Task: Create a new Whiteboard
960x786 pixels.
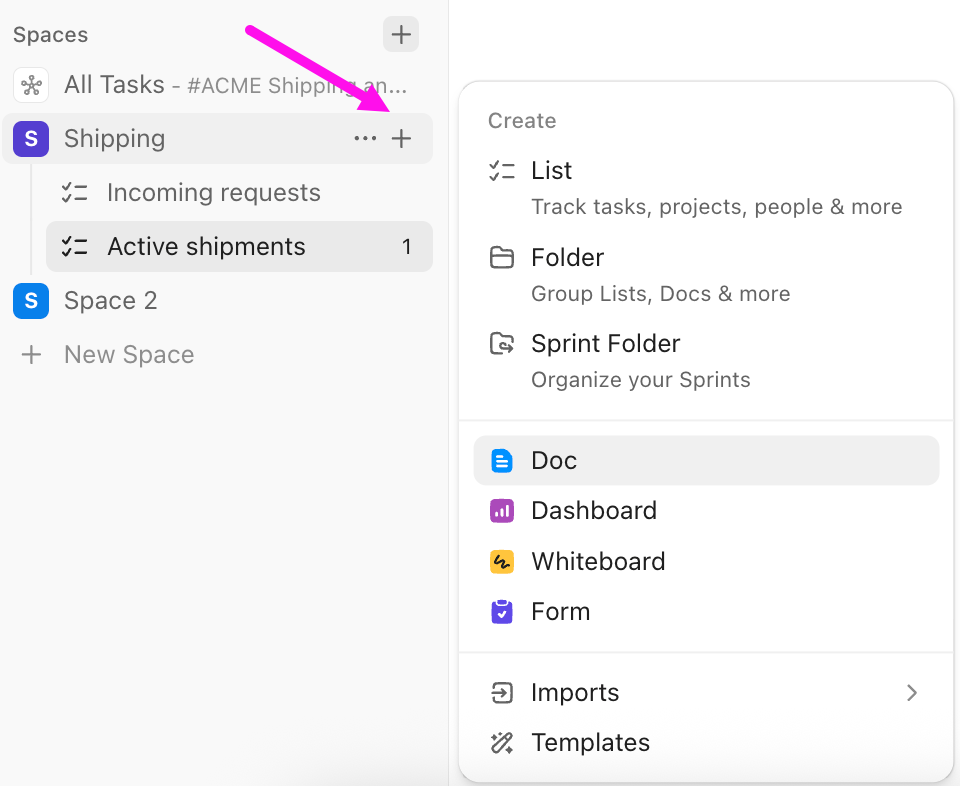Action: coord(597,561)
